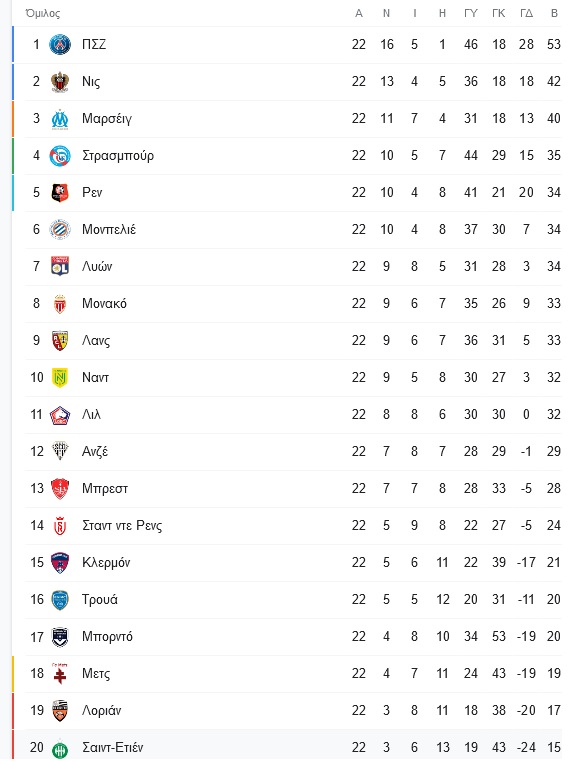The height and width of the screenshot is (762, 574).
Task: Click the Όμιλος column header
Action: click(43, 13)
